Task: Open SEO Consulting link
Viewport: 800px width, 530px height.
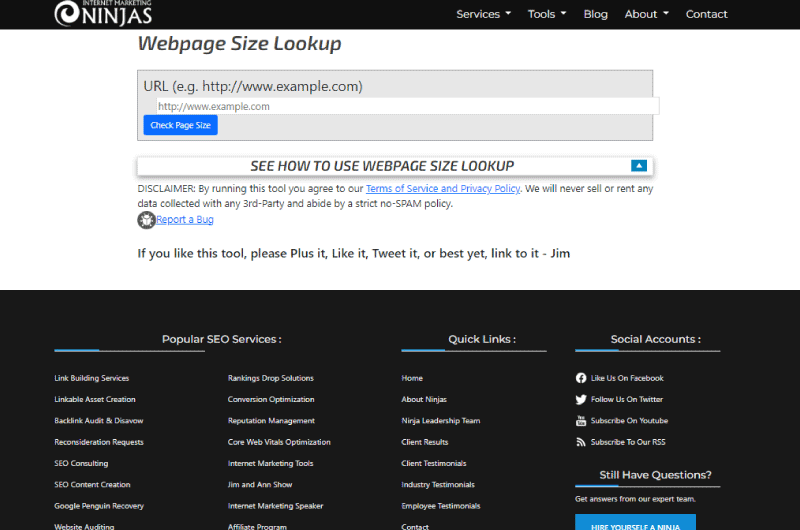Action: point(81,464)
